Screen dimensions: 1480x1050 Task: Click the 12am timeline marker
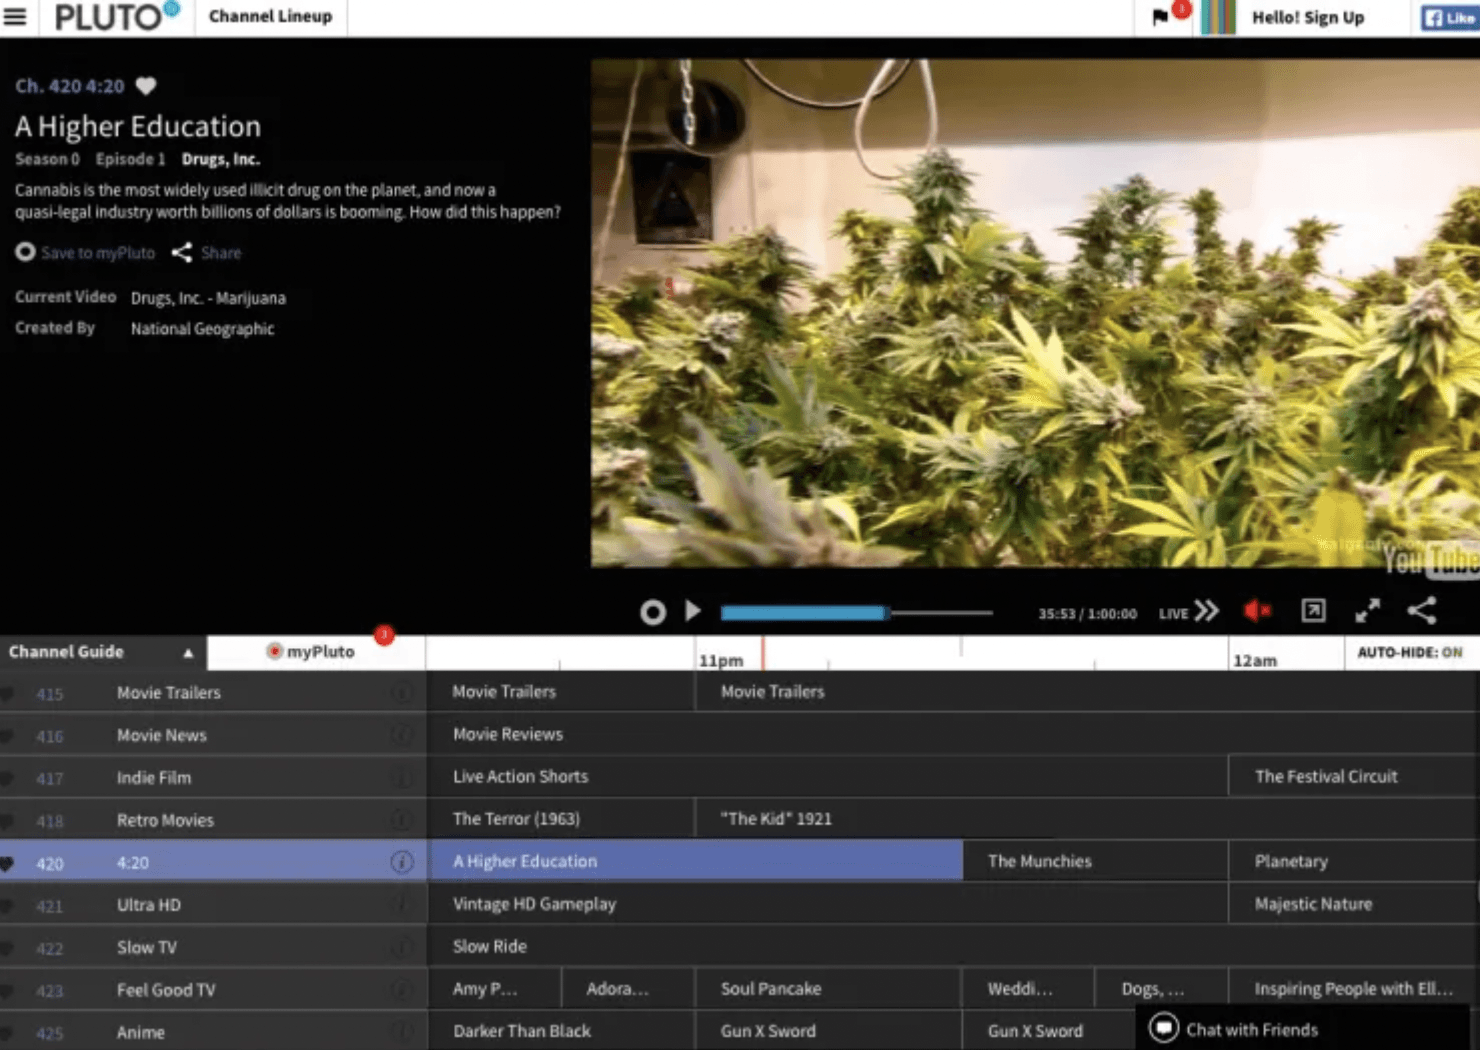click(1254, 661)
